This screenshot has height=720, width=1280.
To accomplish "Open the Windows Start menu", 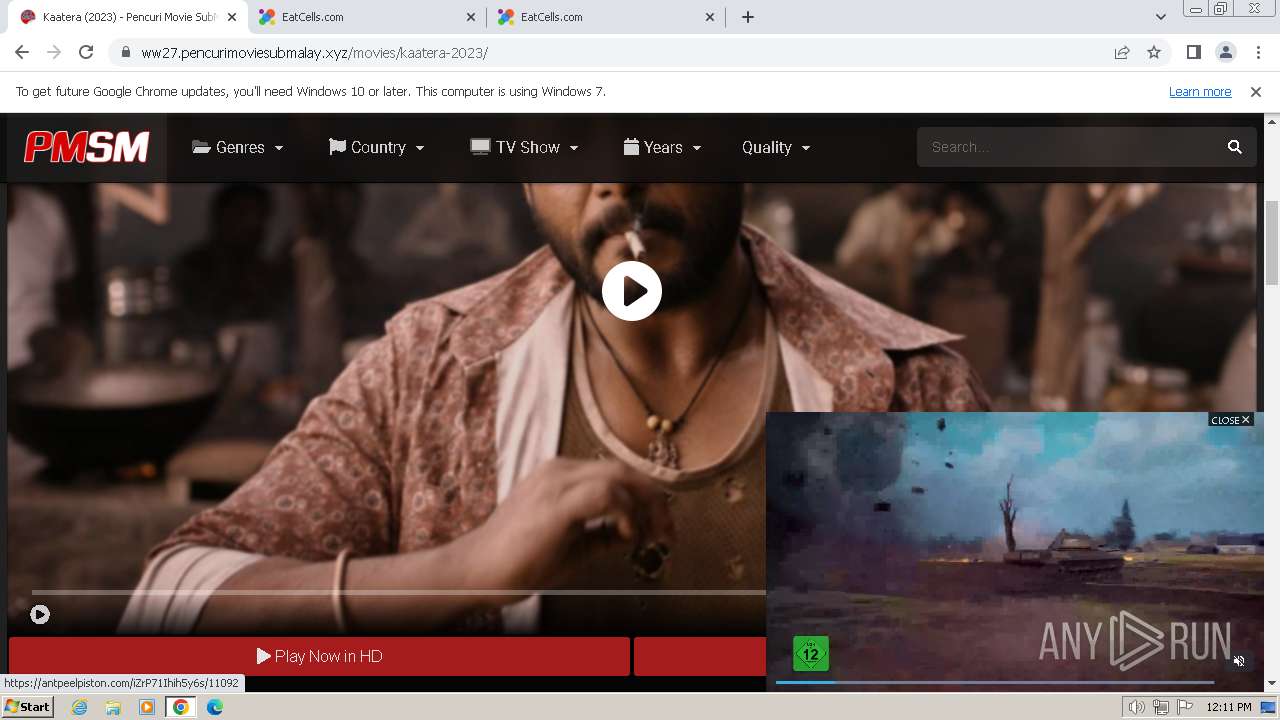I will point(27,707).
